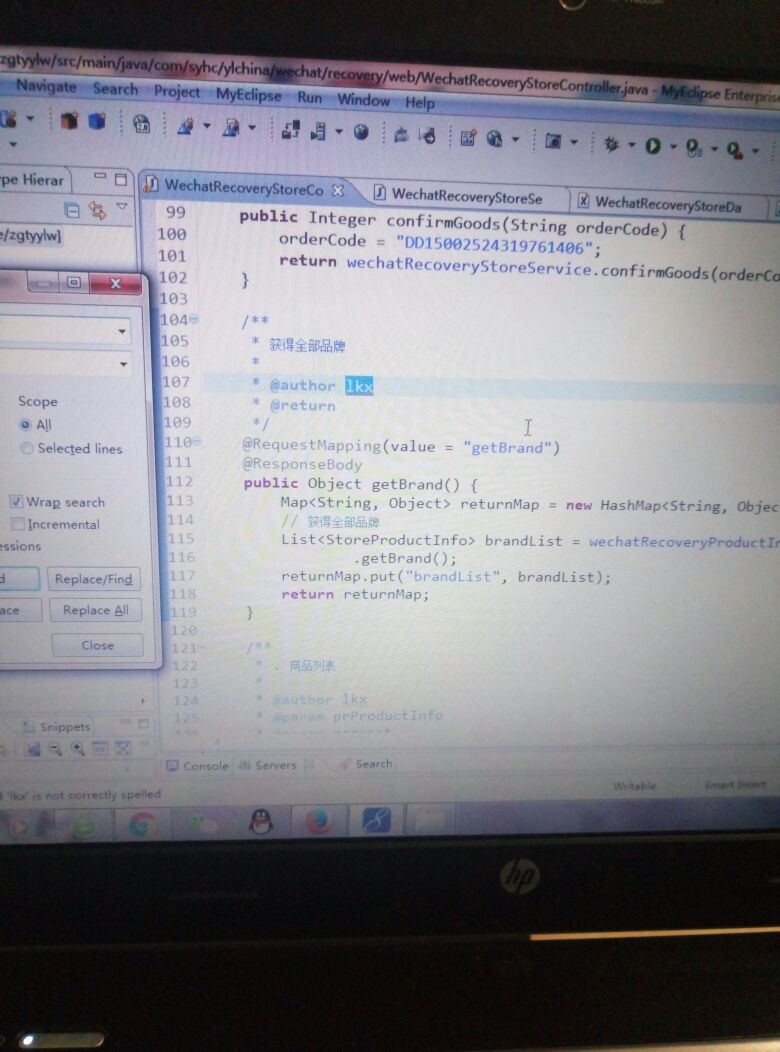Close the WechatRecoveryStoreCo editor tab
780x1052 pixels.
(x=338, y=189)
